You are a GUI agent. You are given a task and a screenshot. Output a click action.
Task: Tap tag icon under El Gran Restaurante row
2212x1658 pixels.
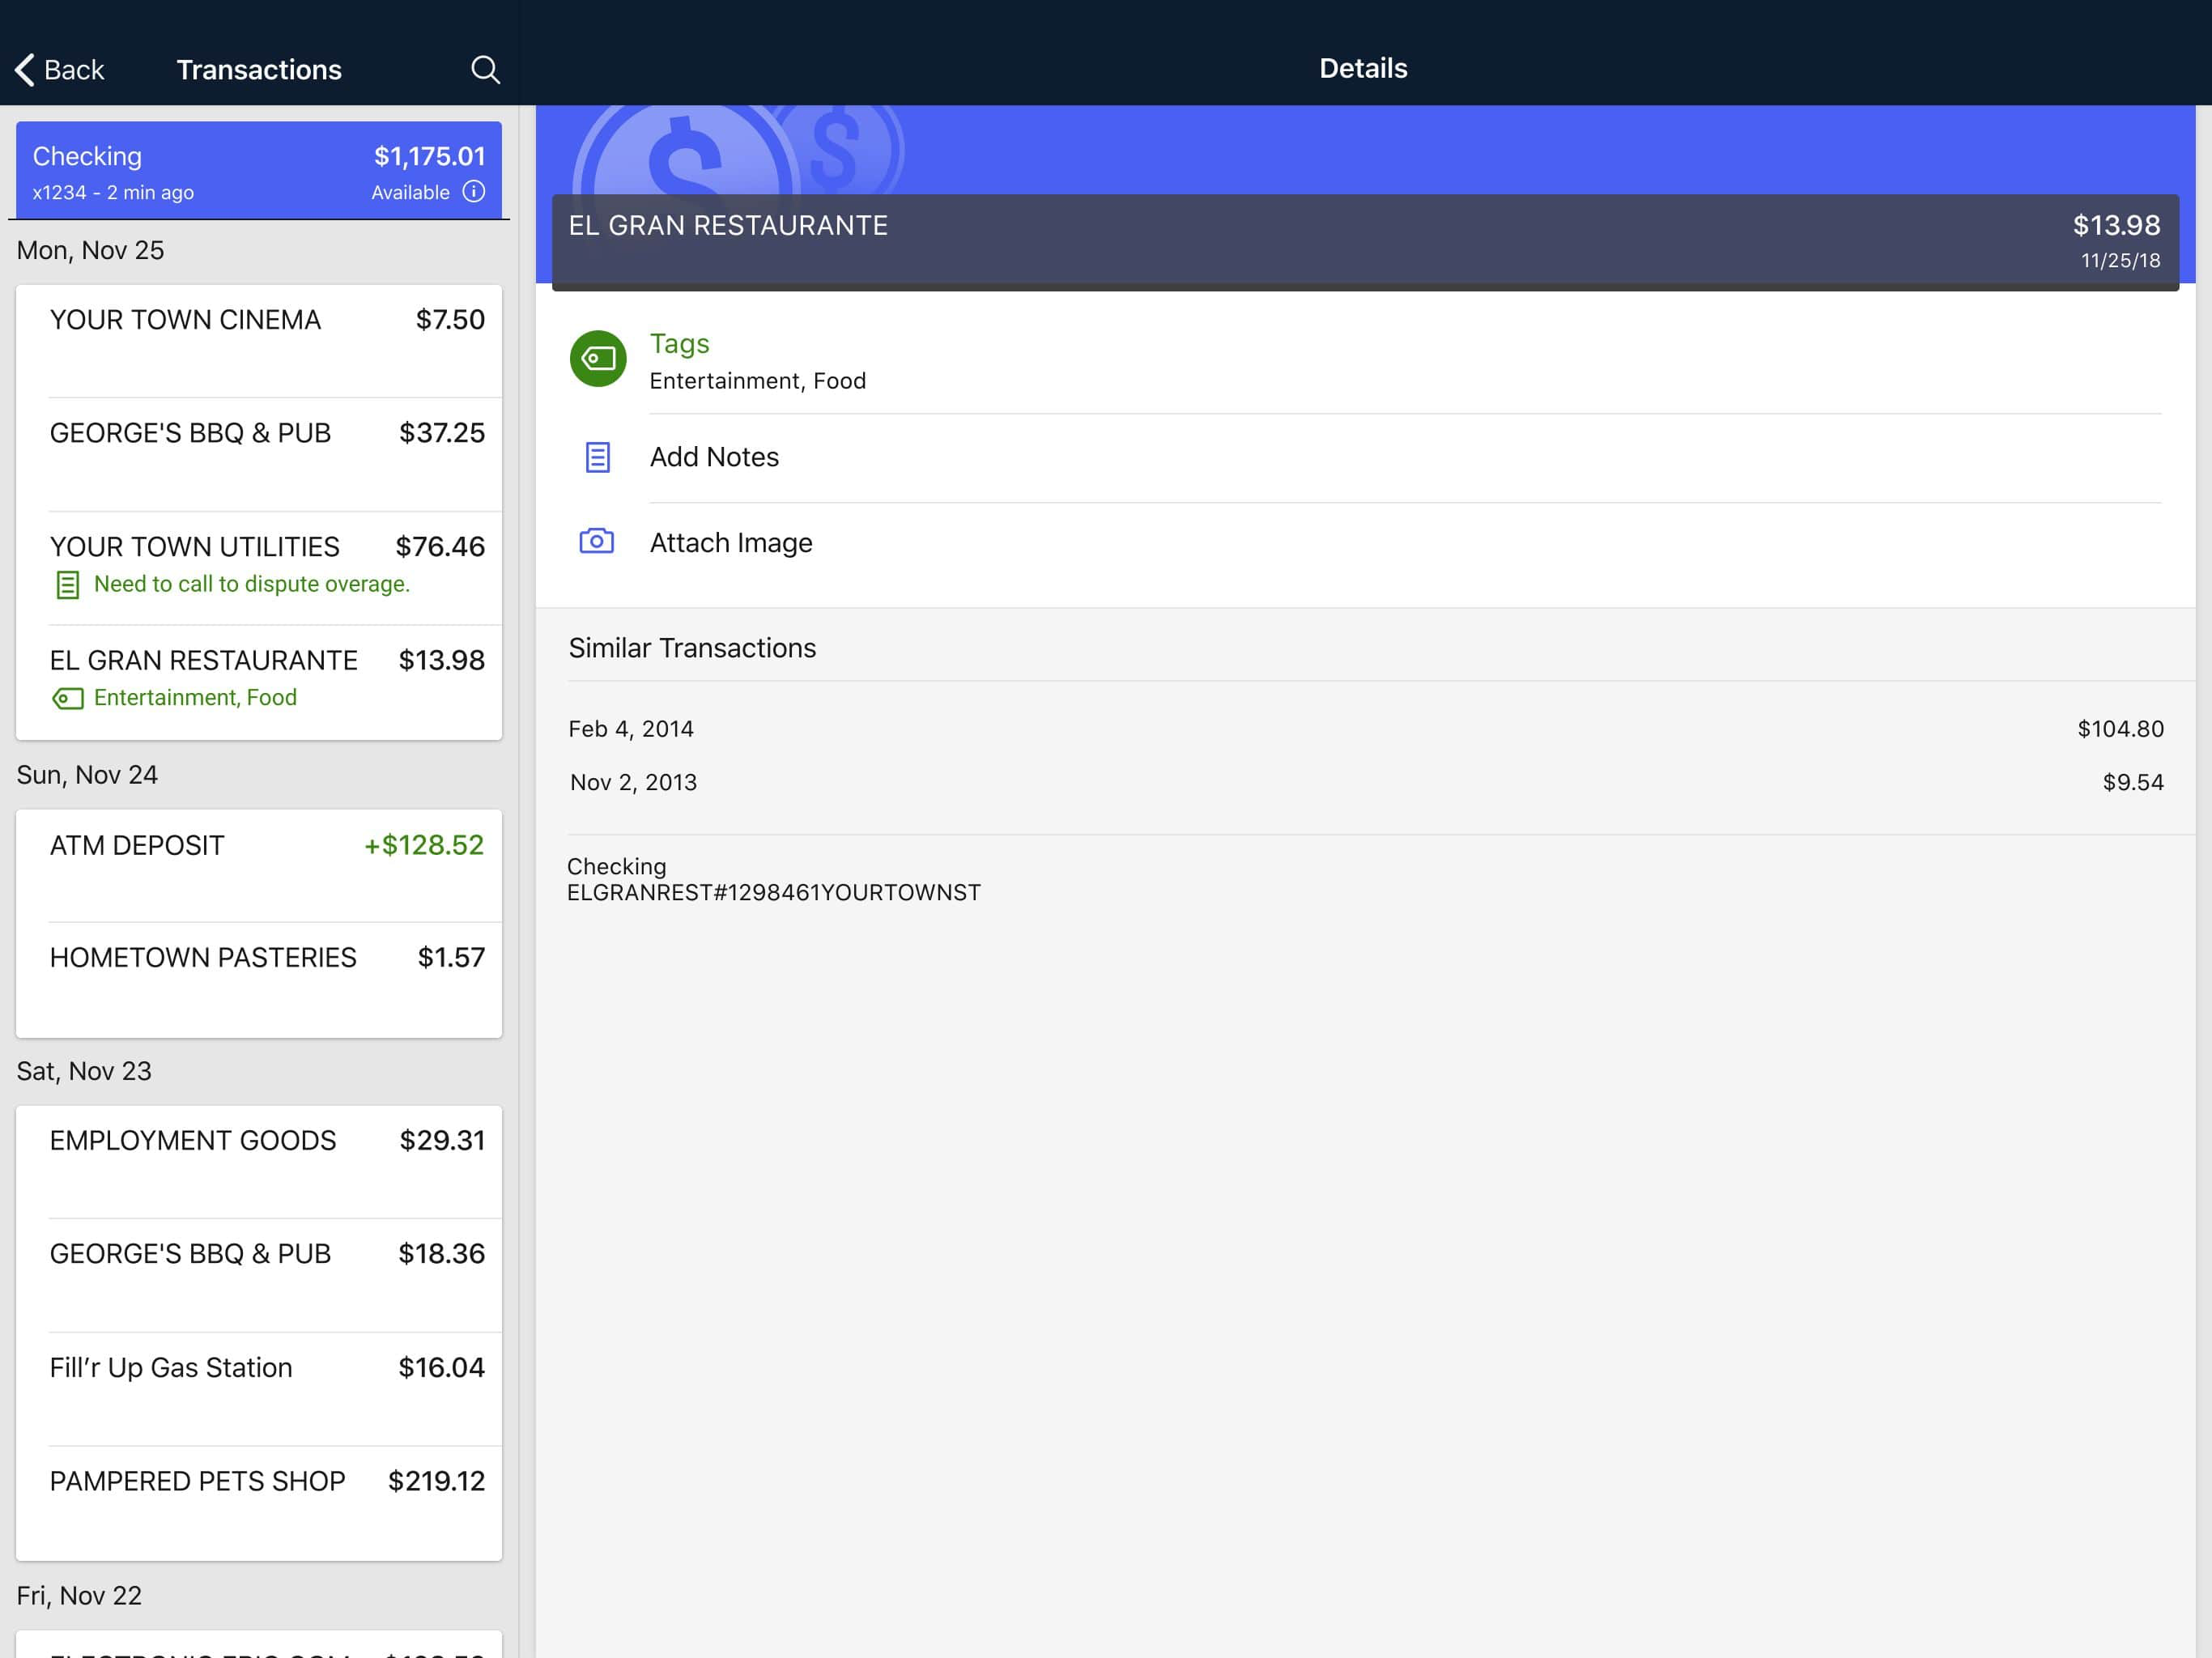pyautogui.click(x=67, y=698)
